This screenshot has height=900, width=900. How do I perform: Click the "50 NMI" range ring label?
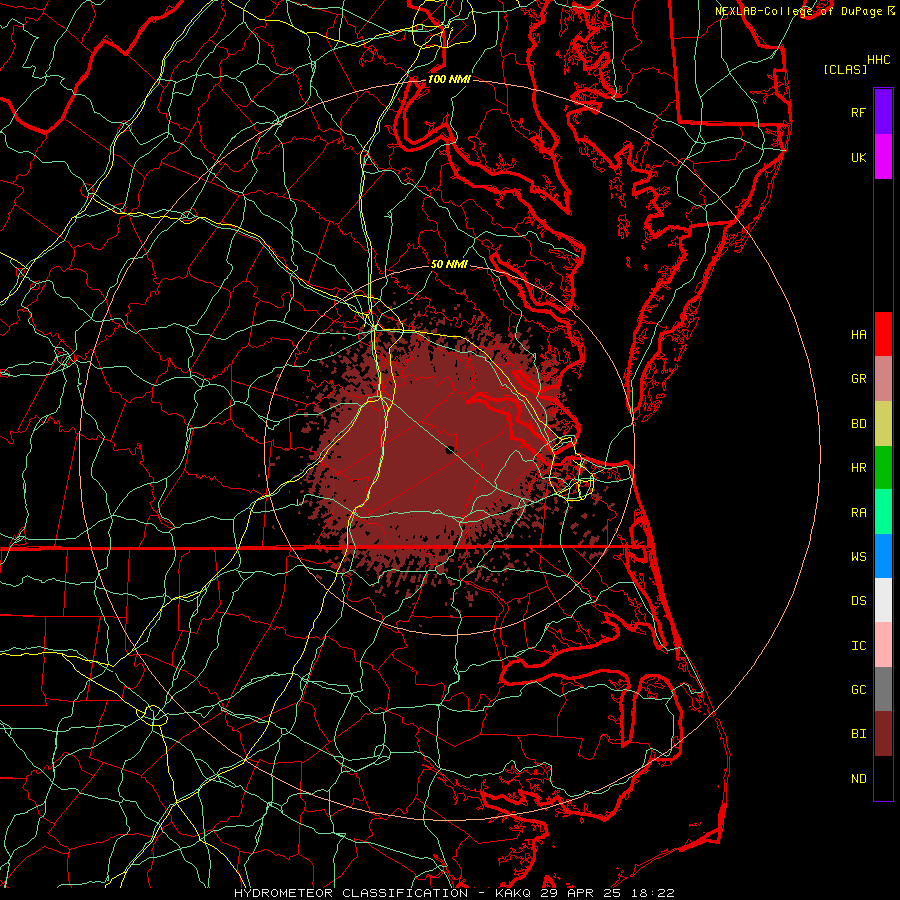pos(449,264)
